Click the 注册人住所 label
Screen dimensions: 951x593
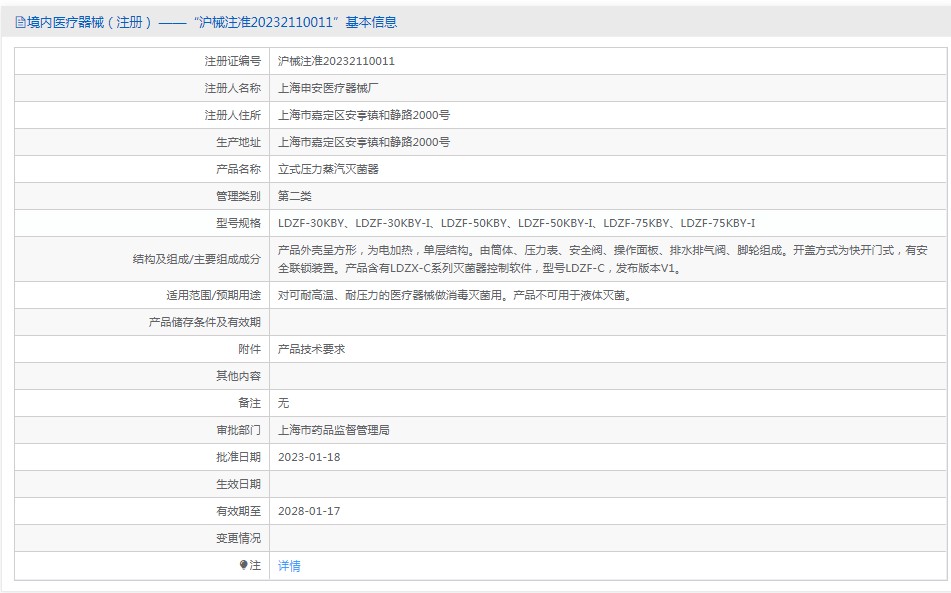pos(232,115)
